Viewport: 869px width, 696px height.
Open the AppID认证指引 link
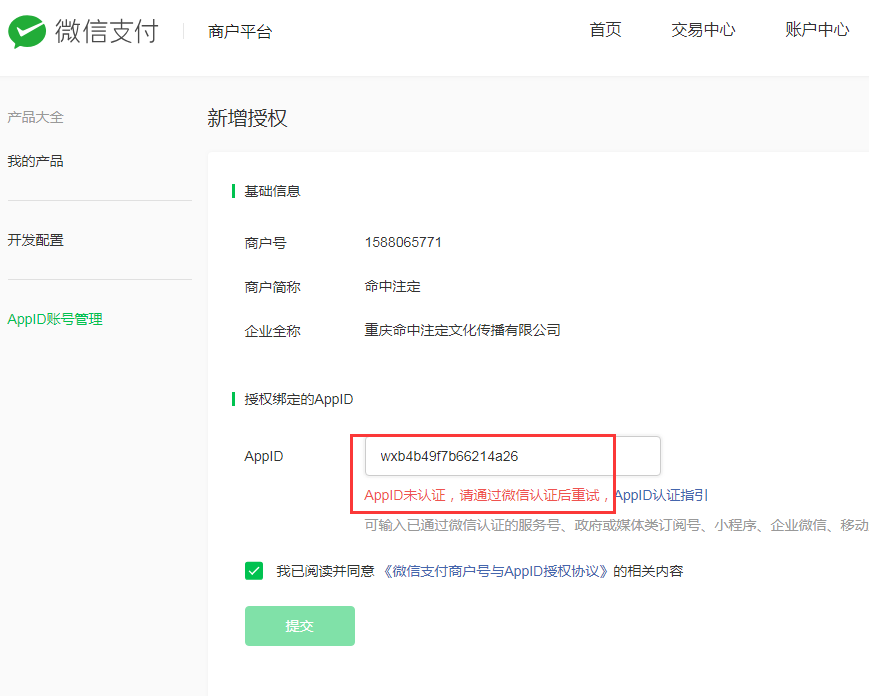pos(662,495)
